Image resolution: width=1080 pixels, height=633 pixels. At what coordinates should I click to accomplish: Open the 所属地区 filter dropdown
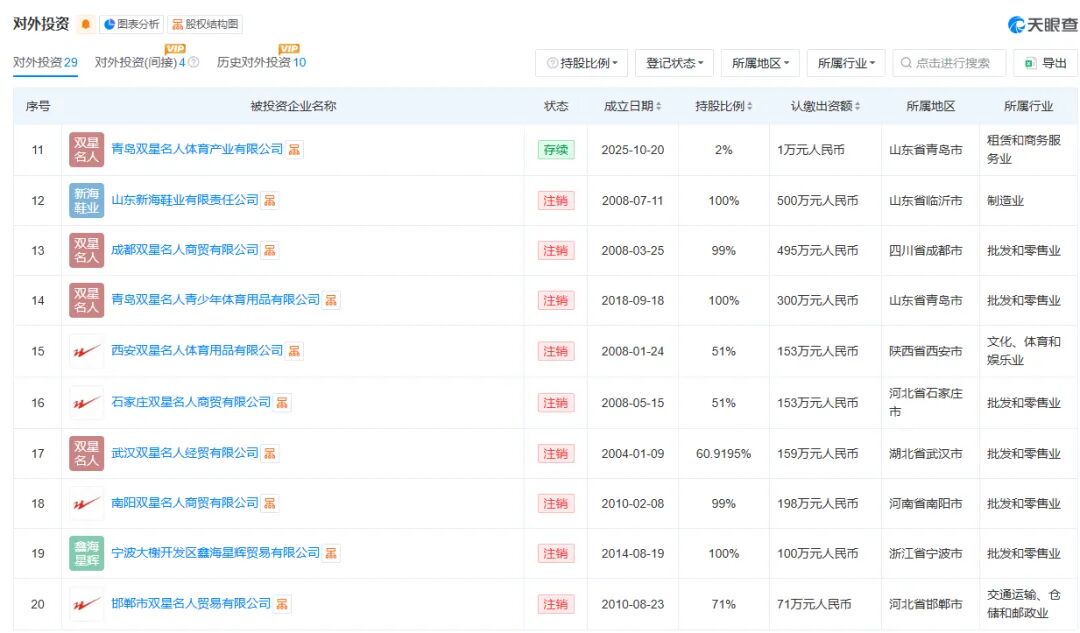click(760, 63)
